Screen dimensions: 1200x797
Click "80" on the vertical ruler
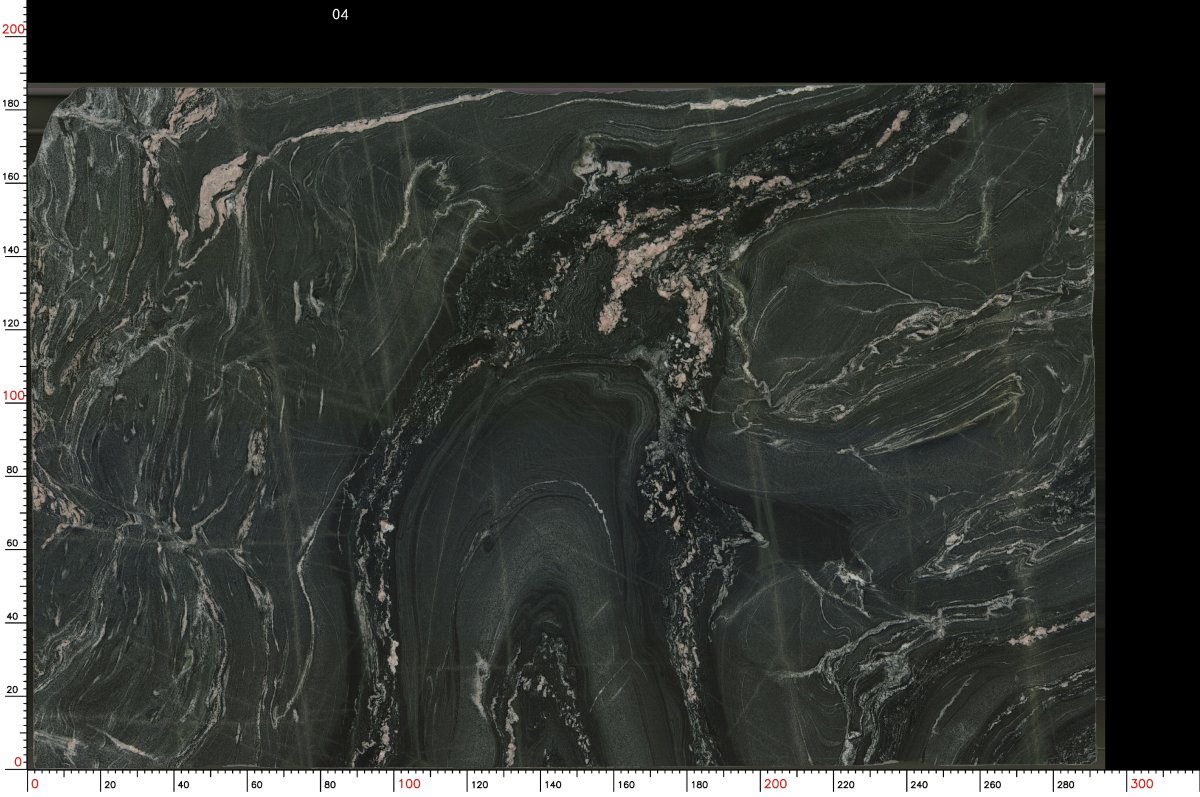coord(15,470)
